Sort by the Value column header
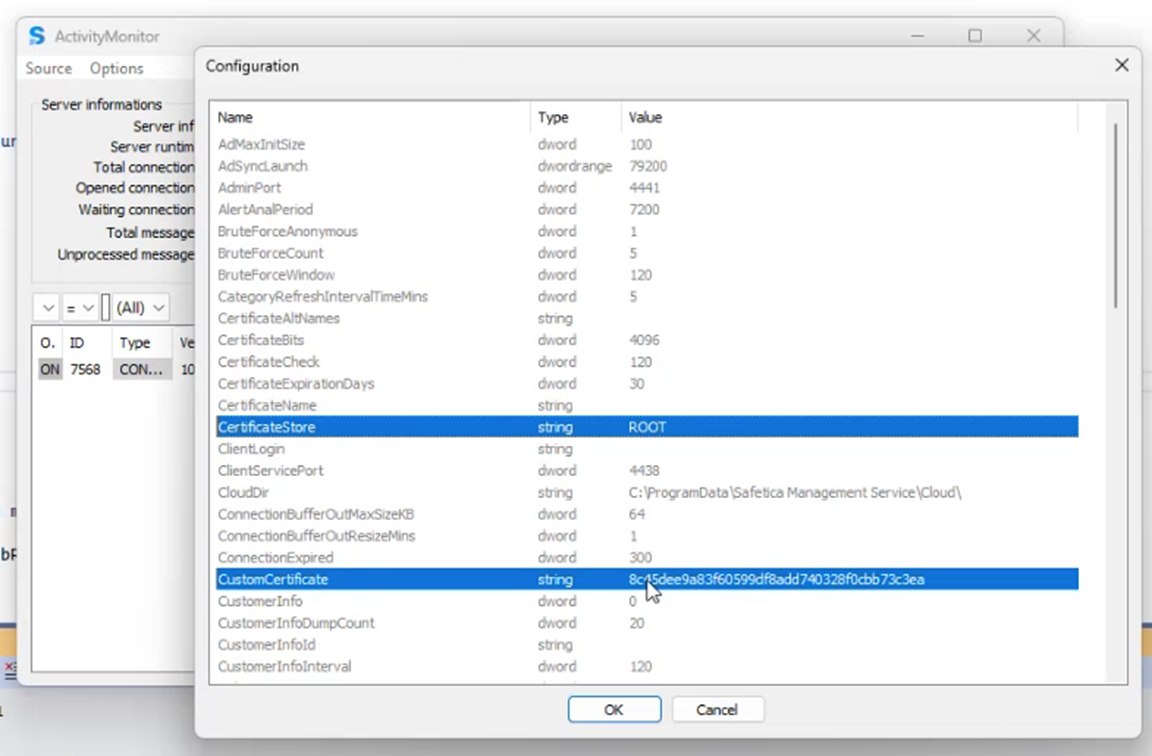 (645, 117)
